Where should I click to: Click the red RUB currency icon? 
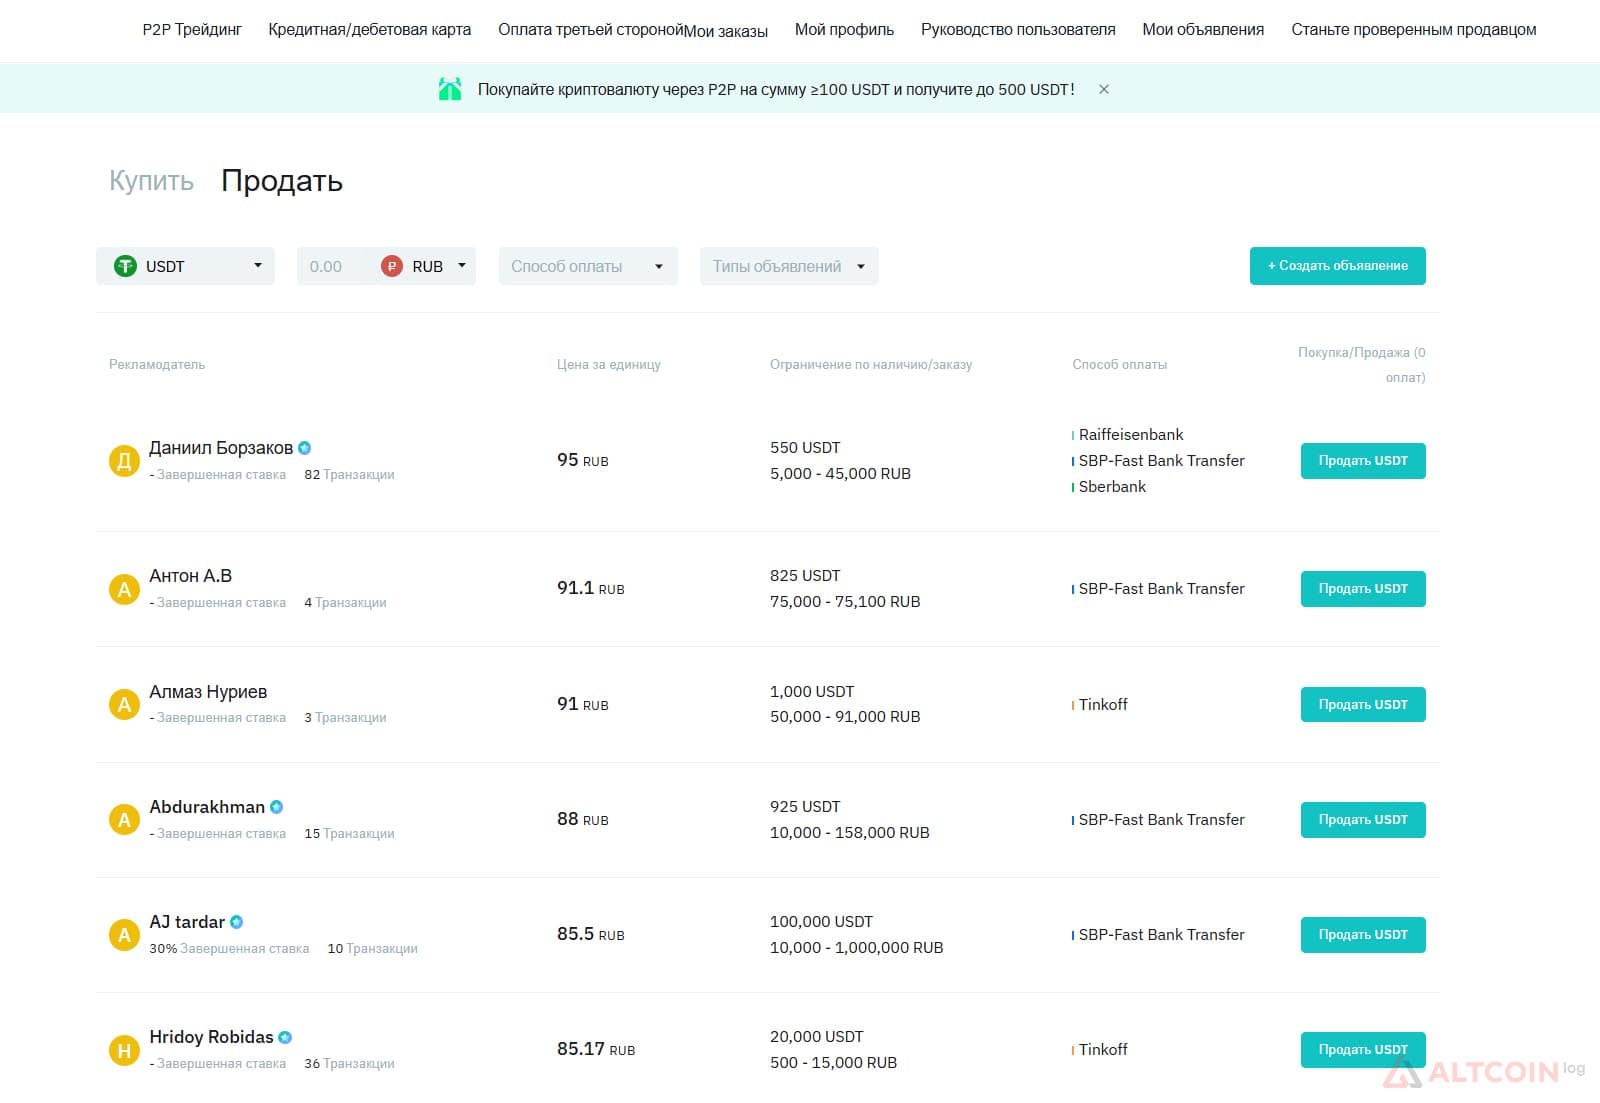click(x=392, y=266)
